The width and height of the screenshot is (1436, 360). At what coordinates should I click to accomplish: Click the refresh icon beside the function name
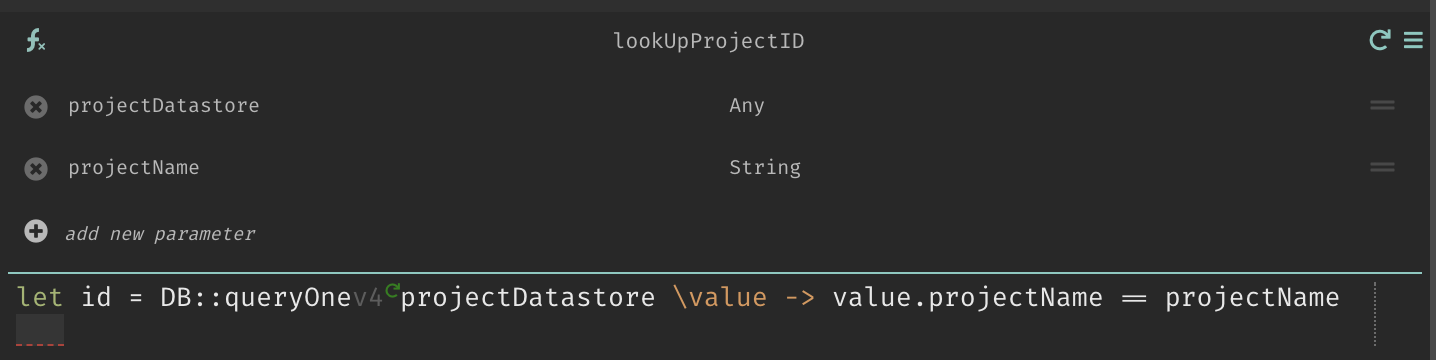pyautogui.click(x=1379, y=40)
